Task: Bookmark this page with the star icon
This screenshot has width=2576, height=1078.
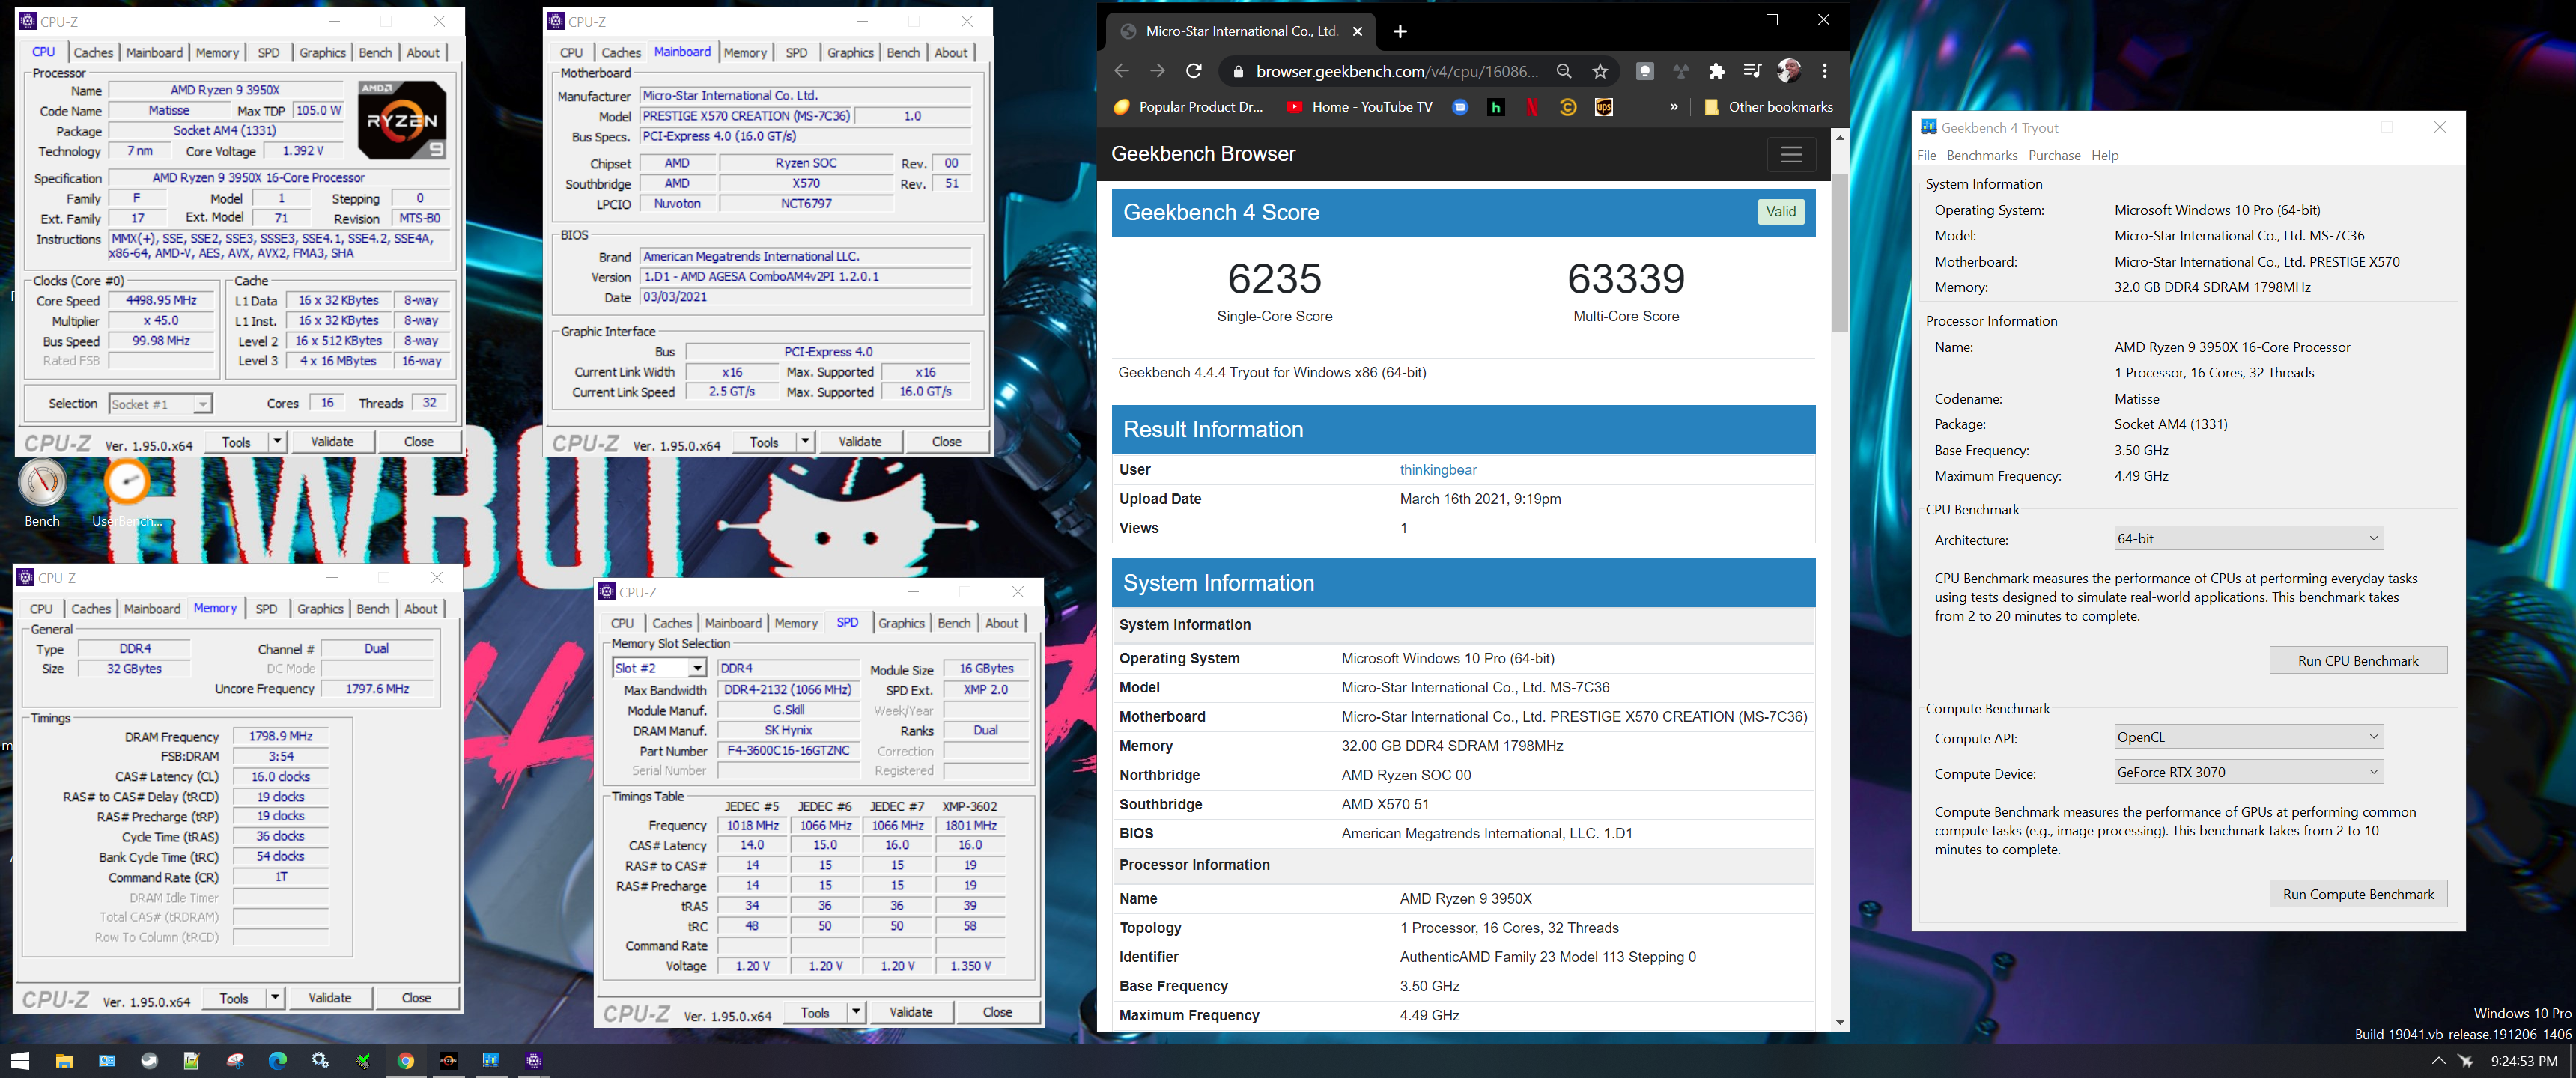Action: point(1600,71)
